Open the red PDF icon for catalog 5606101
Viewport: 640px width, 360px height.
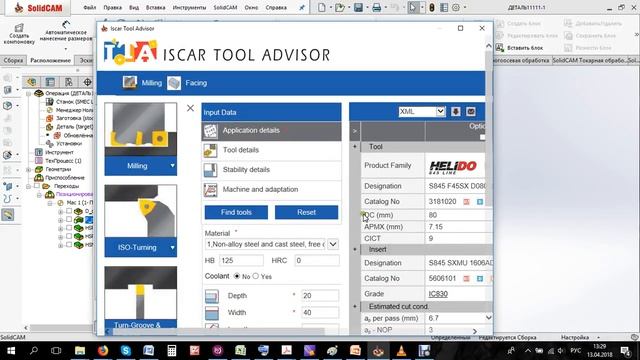467,278
